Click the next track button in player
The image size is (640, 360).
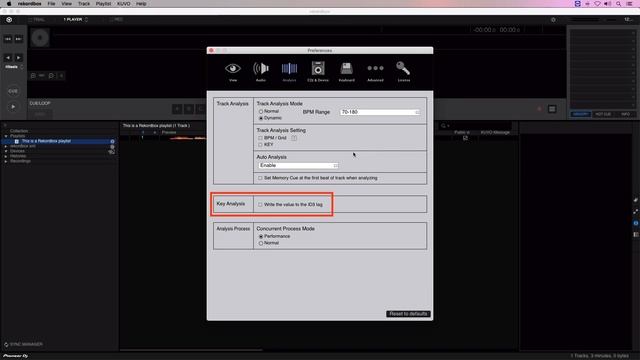(x=18, y=39)
